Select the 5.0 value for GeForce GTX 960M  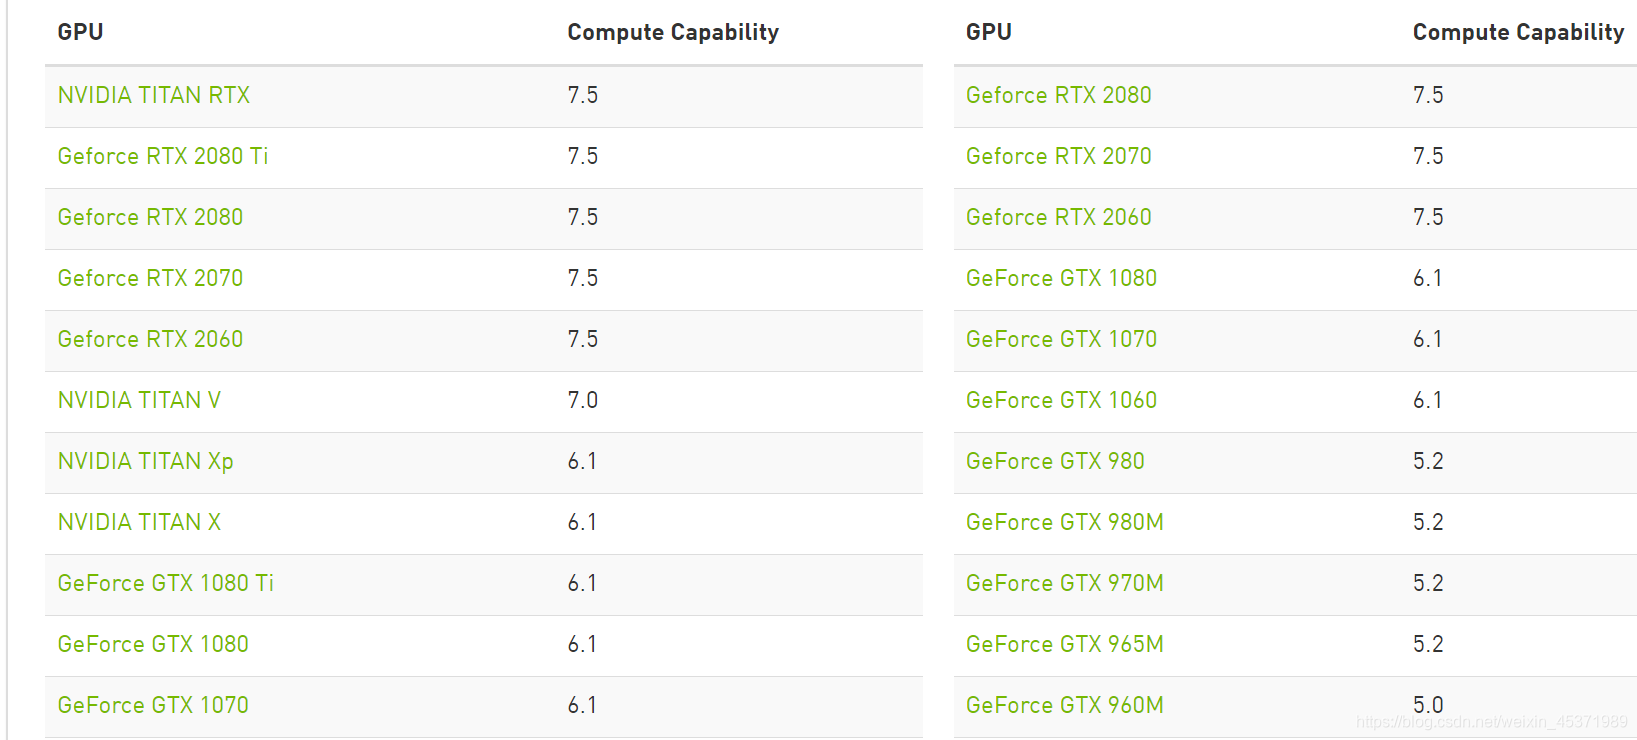(1428, 705)
